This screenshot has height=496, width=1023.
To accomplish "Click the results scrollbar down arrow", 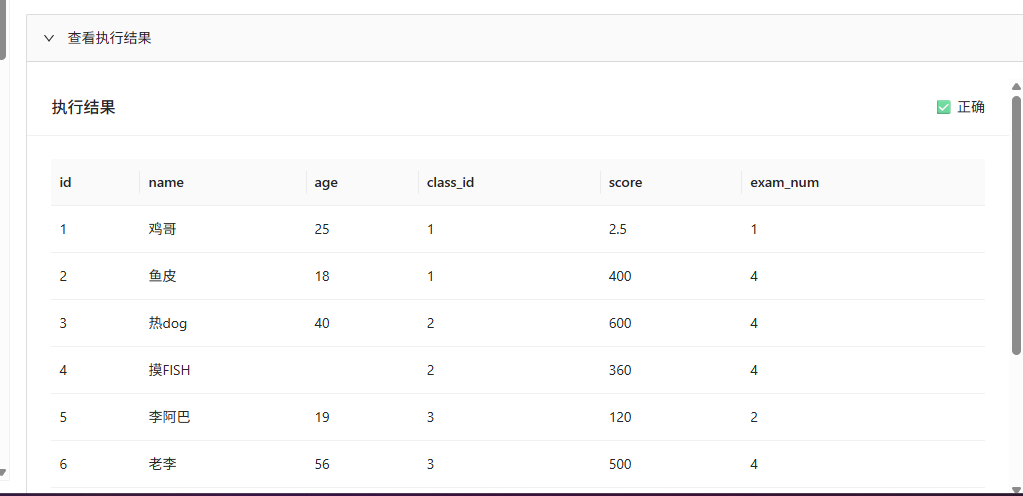I will (x=1016, y=490).
